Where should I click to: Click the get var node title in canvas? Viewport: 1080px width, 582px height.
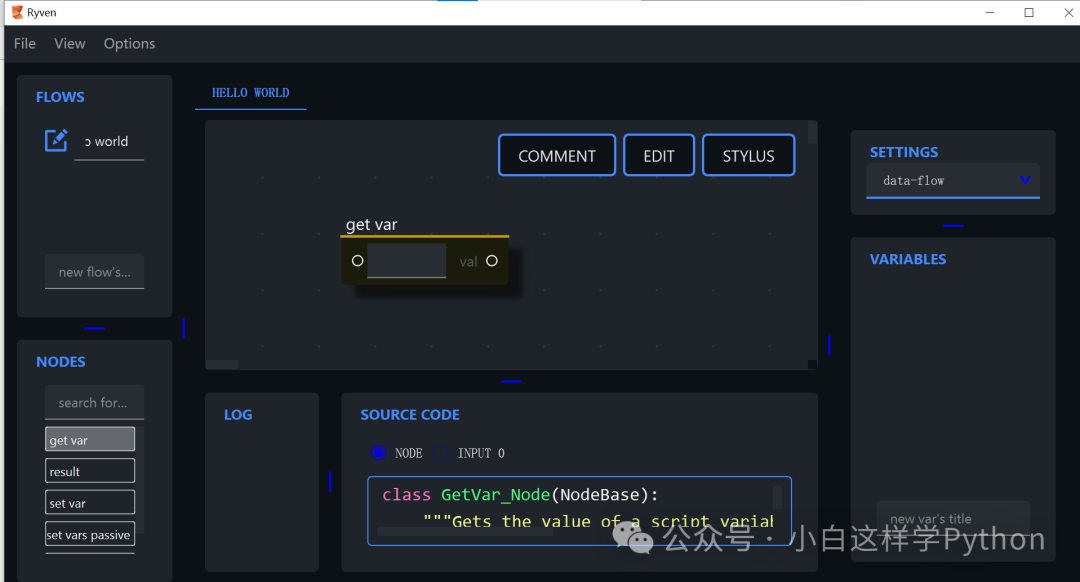click(x=371, y=225)
